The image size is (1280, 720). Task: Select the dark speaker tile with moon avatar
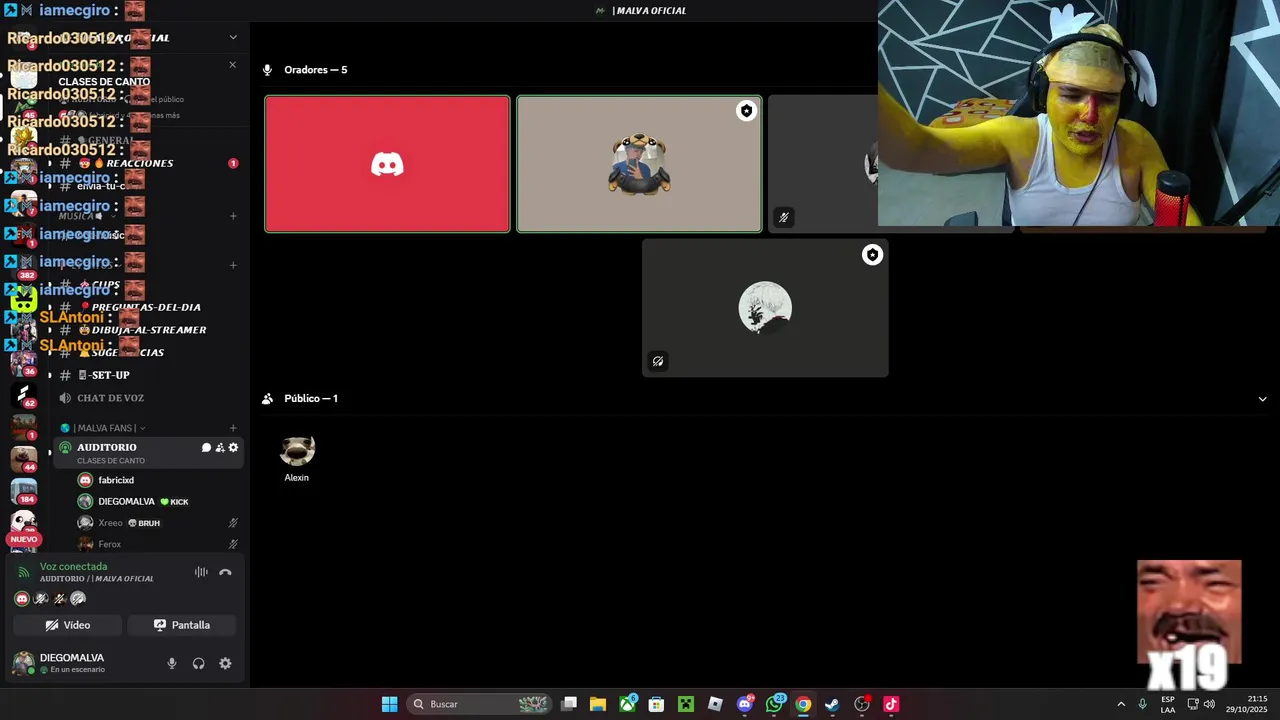pyautogui.click(x=765, y=308)
